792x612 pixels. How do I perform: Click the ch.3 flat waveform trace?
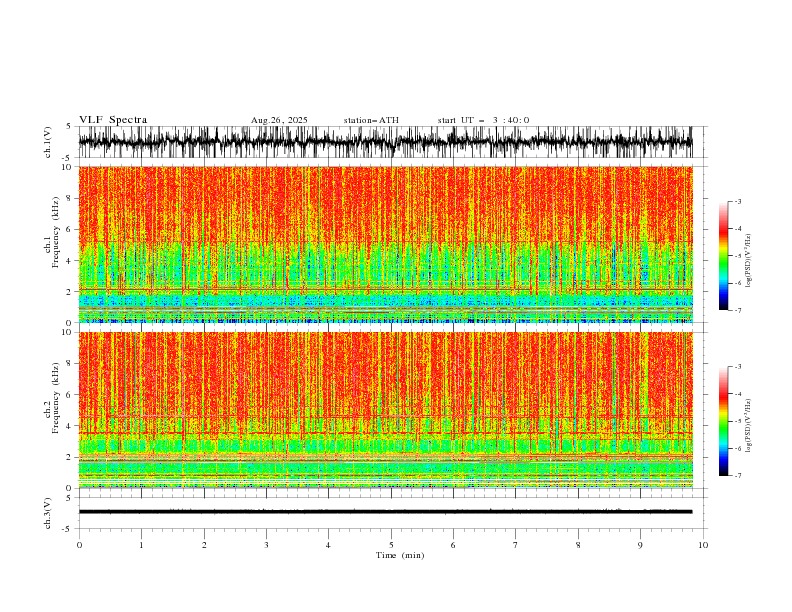tap(385, 512)
